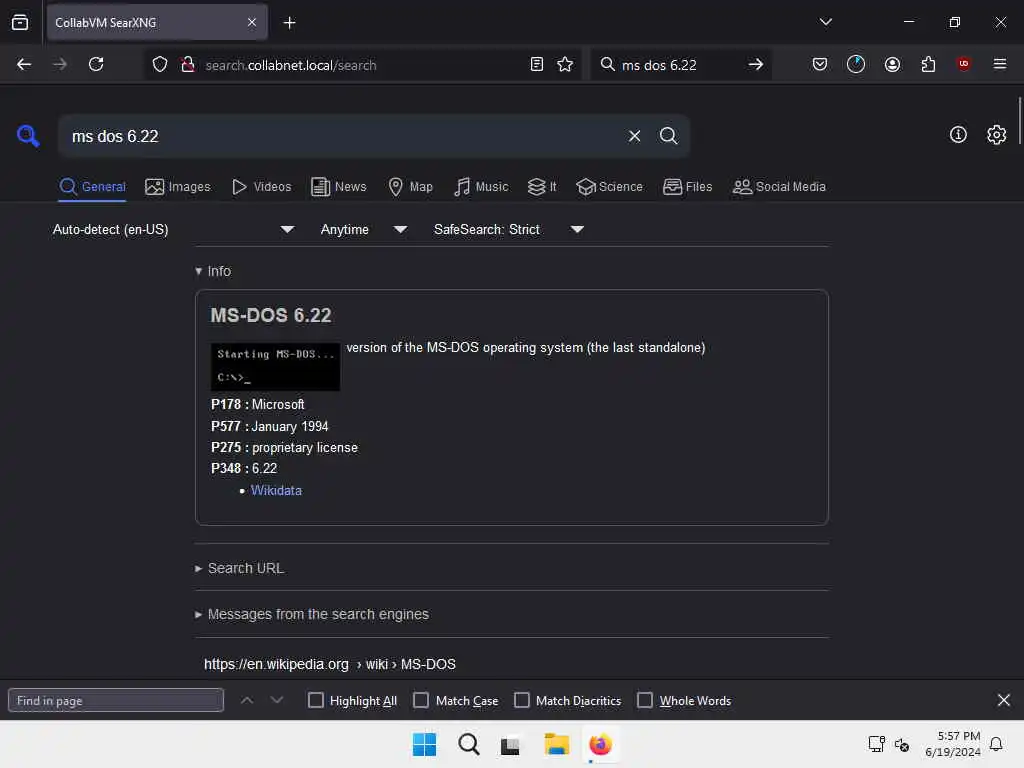Collapse the Info section
The width and height of the screenshot is (1024, 768).
click(213, 271)
